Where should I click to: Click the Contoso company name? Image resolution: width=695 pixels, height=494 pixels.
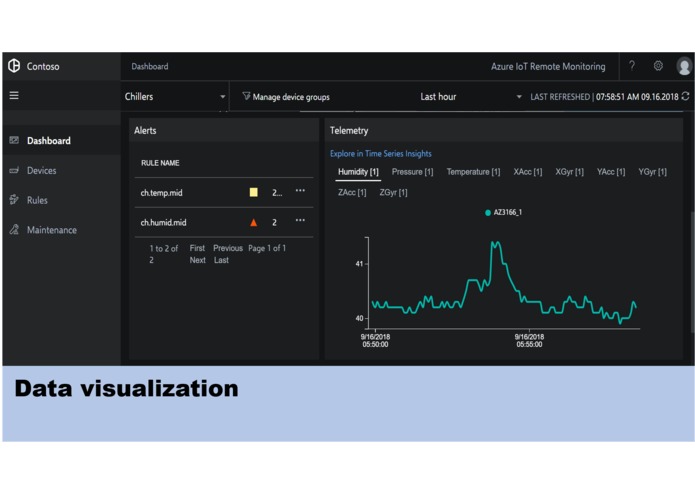(43, 66)
